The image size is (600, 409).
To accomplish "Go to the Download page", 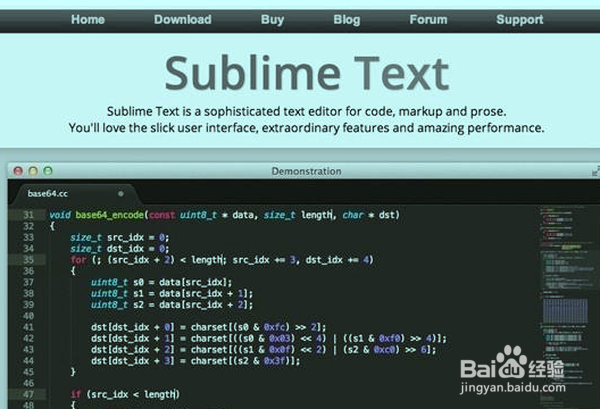I will (x=183, y=20).
